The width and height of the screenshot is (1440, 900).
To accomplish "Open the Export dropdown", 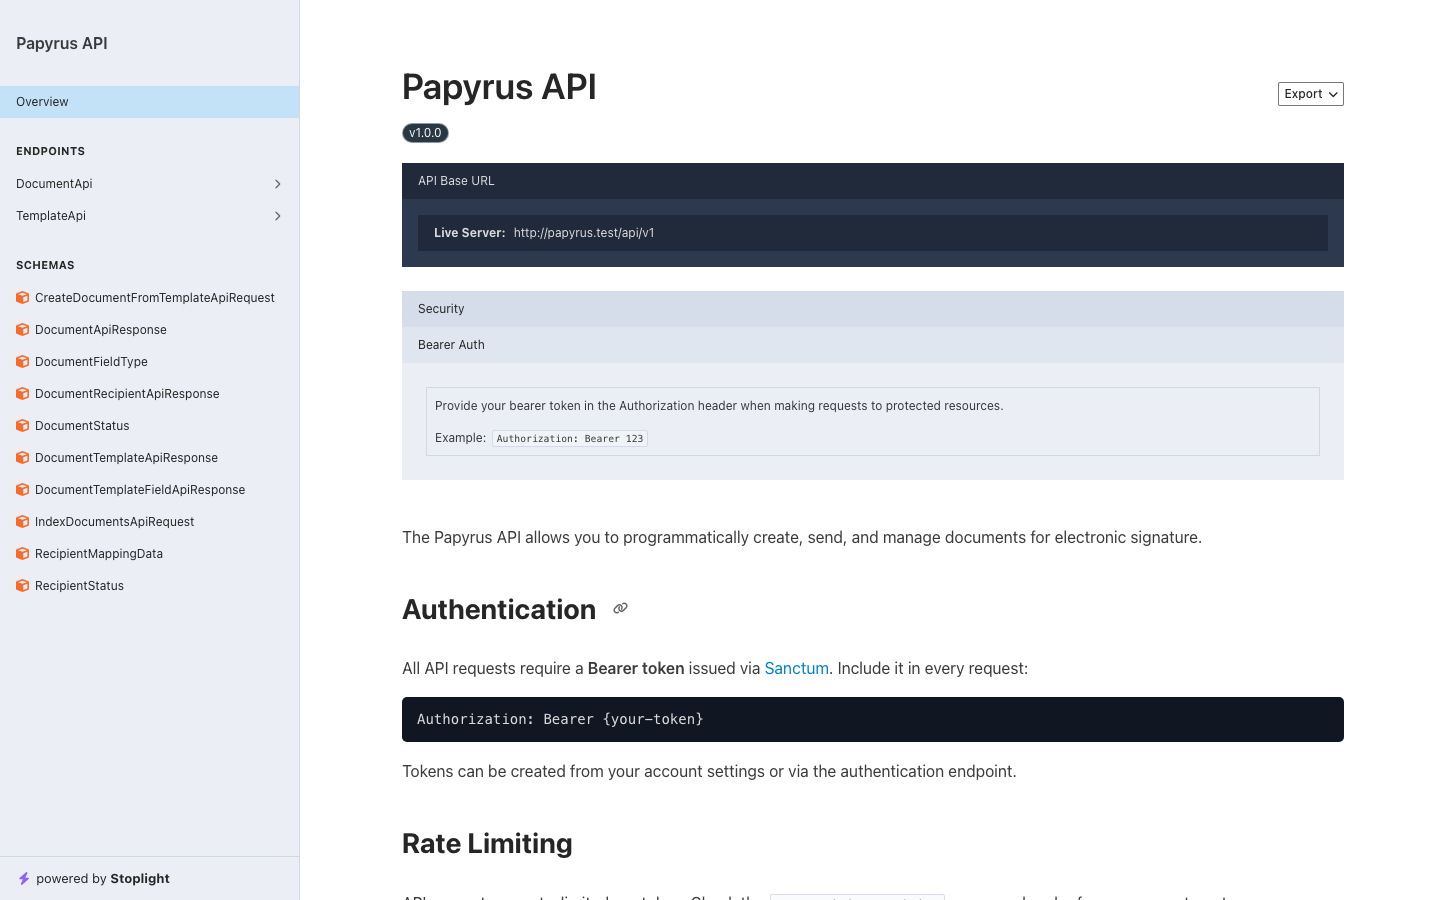I will [x=1310, y=93].
